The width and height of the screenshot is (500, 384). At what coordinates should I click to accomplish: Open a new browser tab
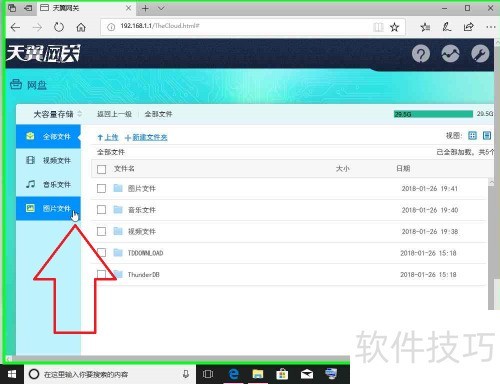pos(145,8)
